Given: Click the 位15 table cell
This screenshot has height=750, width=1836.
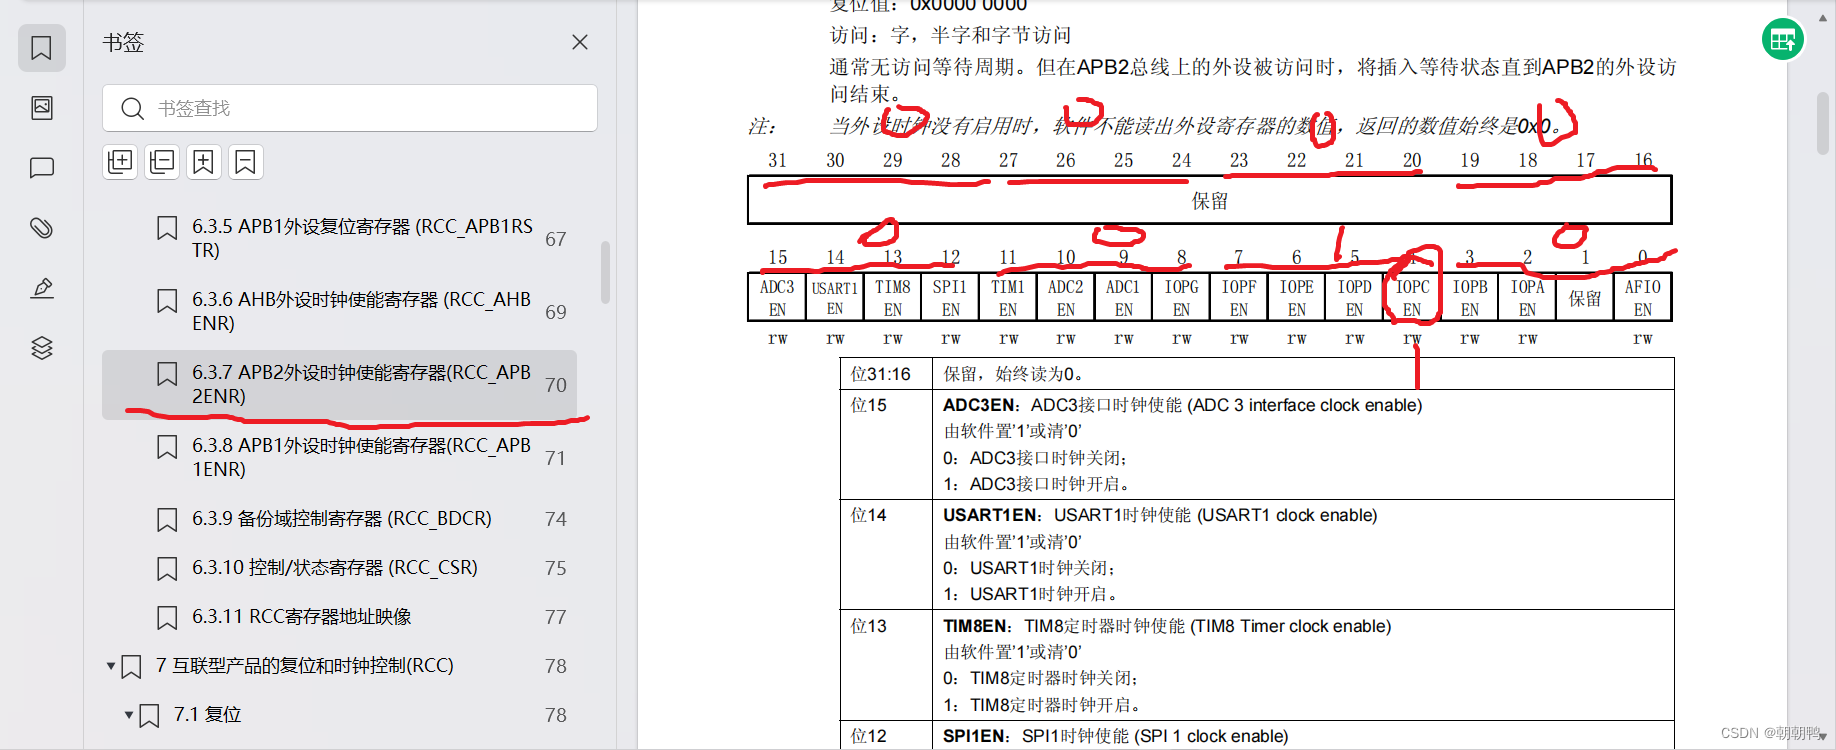Looking at the screenshot, I should point(886,444).
